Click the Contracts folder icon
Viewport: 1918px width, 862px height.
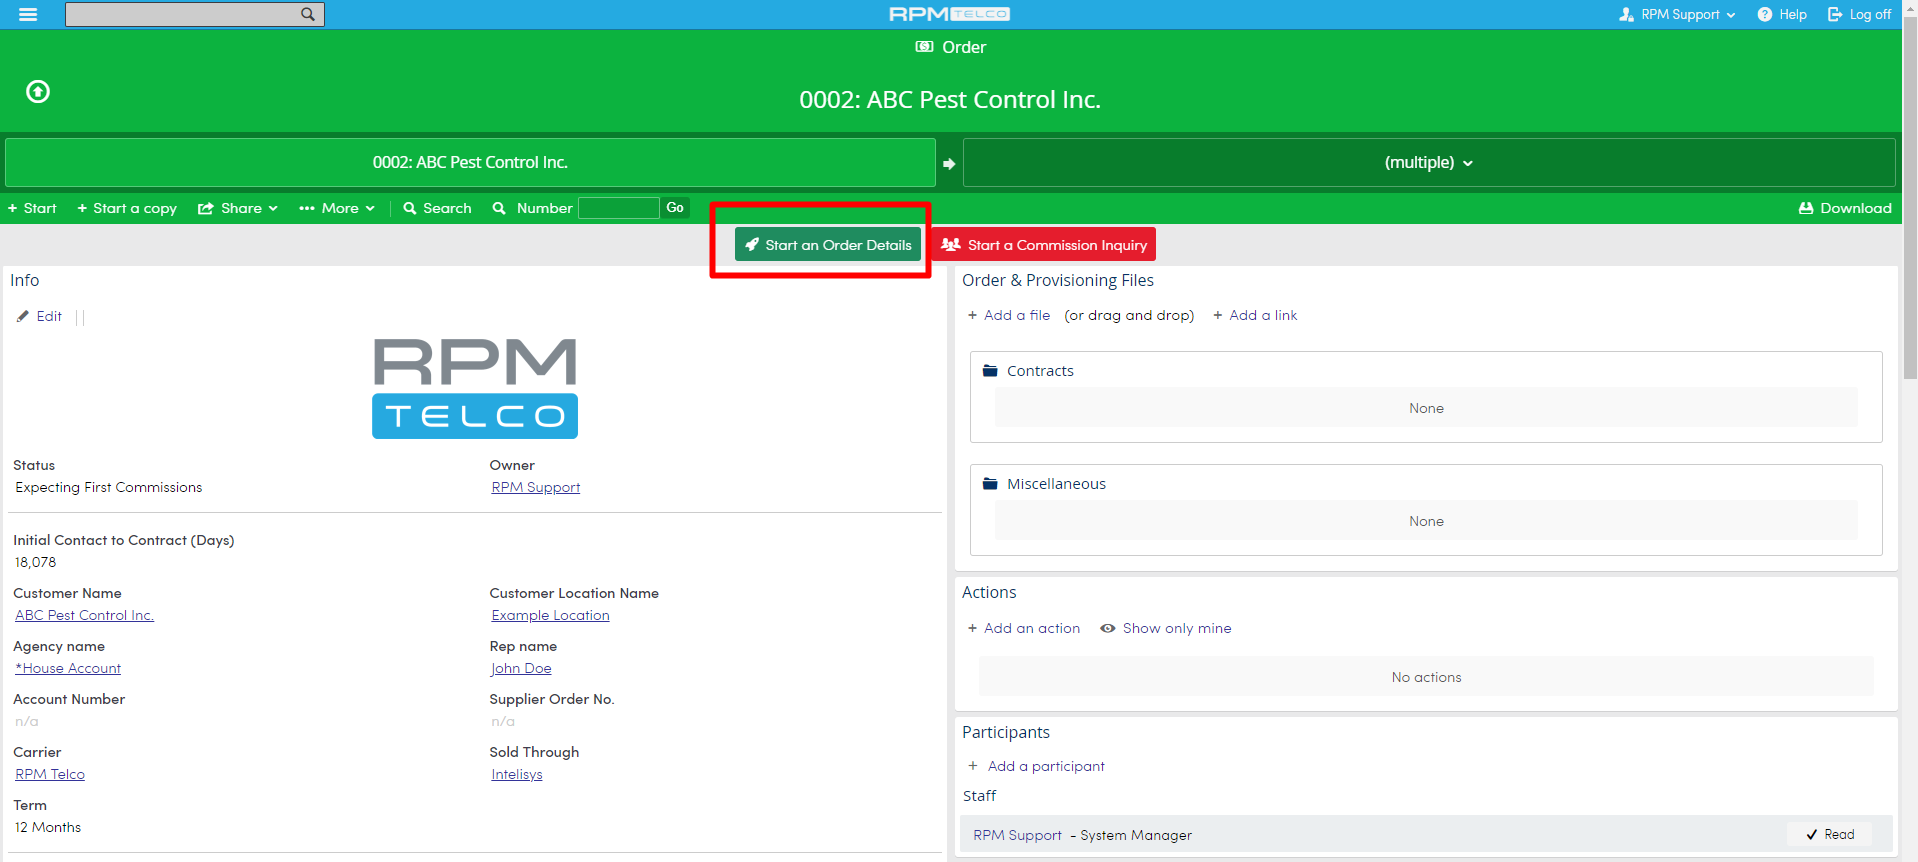tap(990, 371)
